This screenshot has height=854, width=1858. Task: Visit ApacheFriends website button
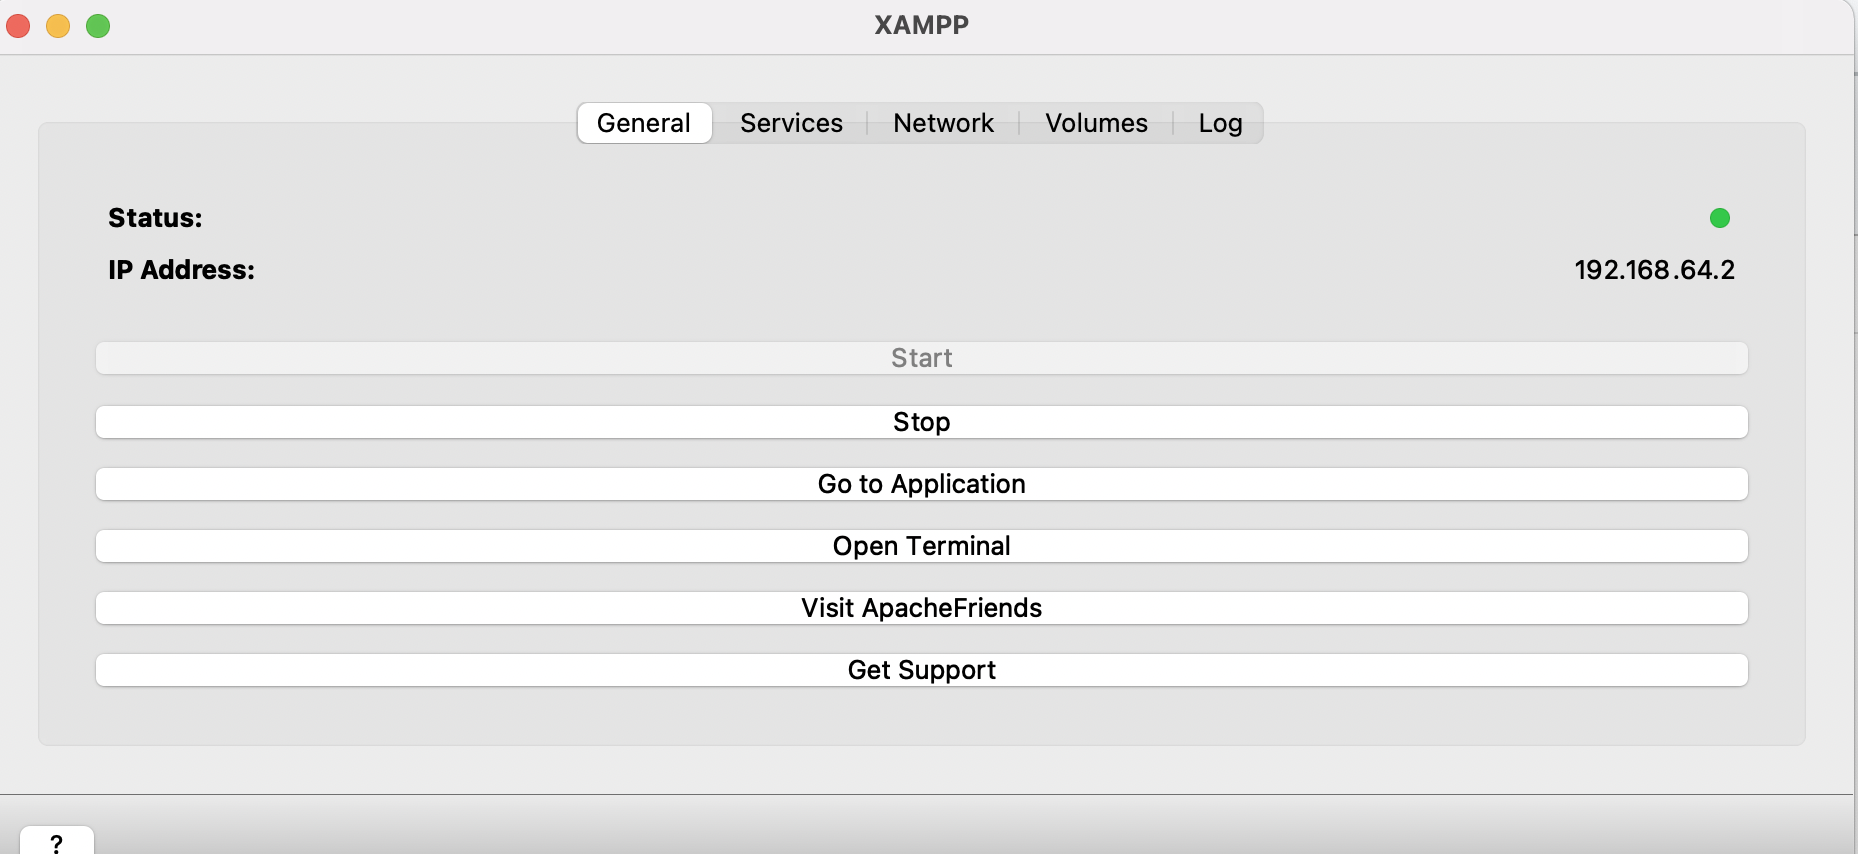[922, 608]
